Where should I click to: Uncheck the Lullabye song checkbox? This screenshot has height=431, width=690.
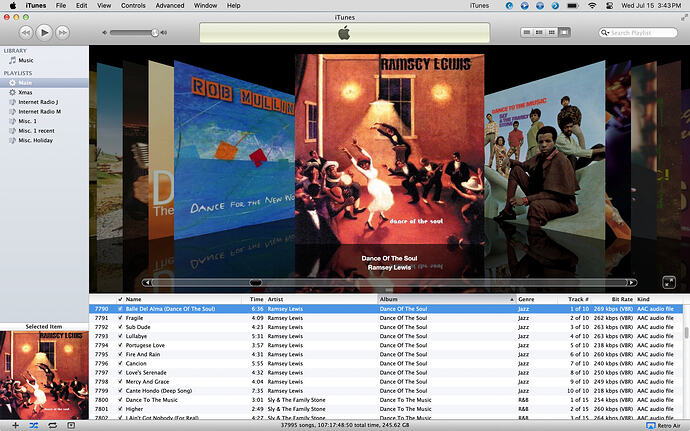(x=120, y=336)
